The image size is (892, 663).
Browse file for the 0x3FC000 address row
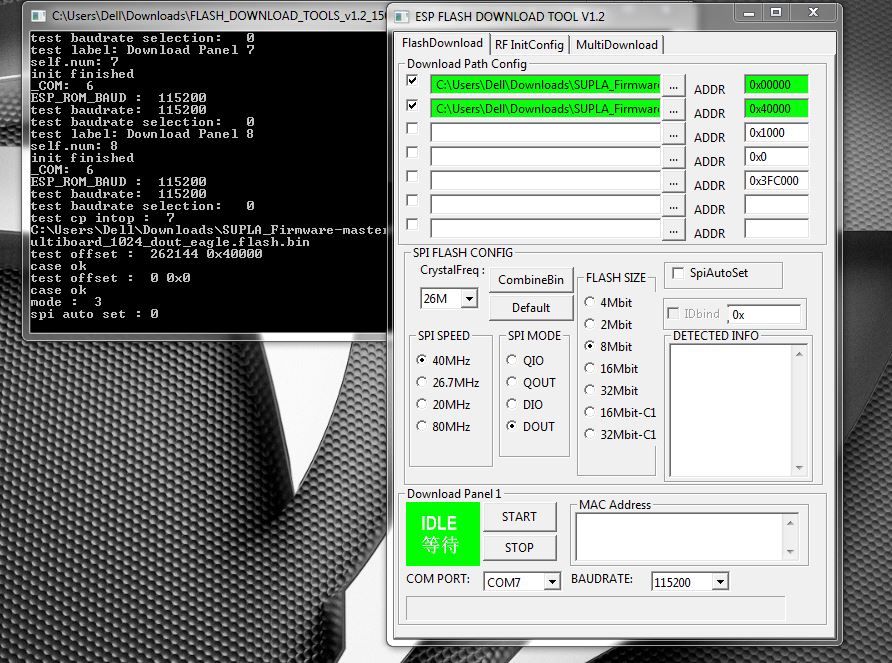click(674, 182)
